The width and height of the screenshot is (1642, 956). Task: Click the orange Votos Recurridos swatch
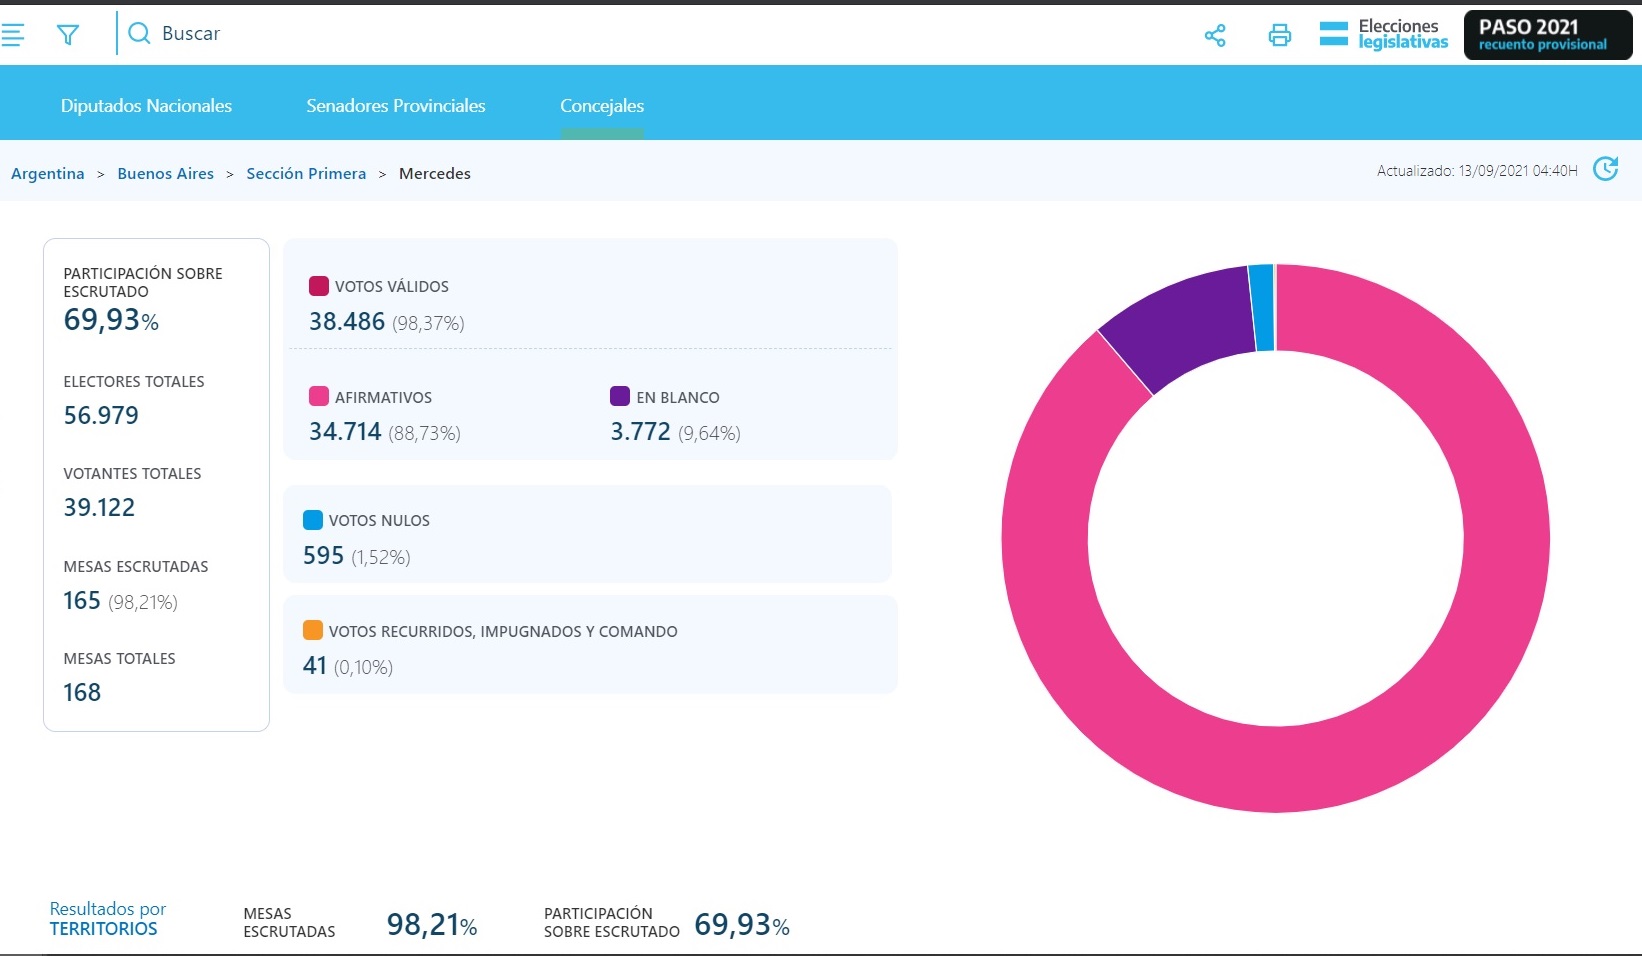pyautogui.click(x=313, y=630)
